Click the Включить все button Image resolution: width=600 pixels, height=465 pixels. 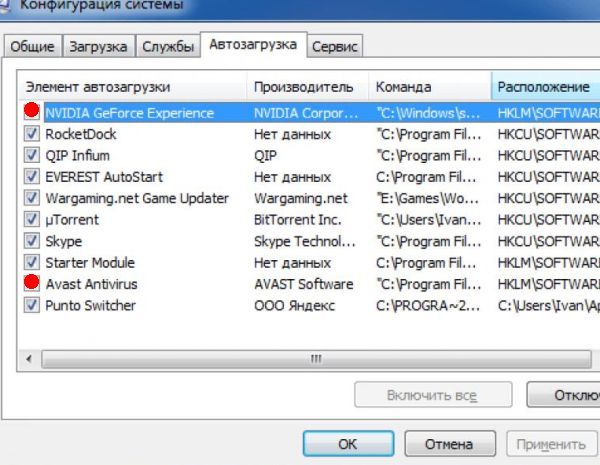coord(433,395)
